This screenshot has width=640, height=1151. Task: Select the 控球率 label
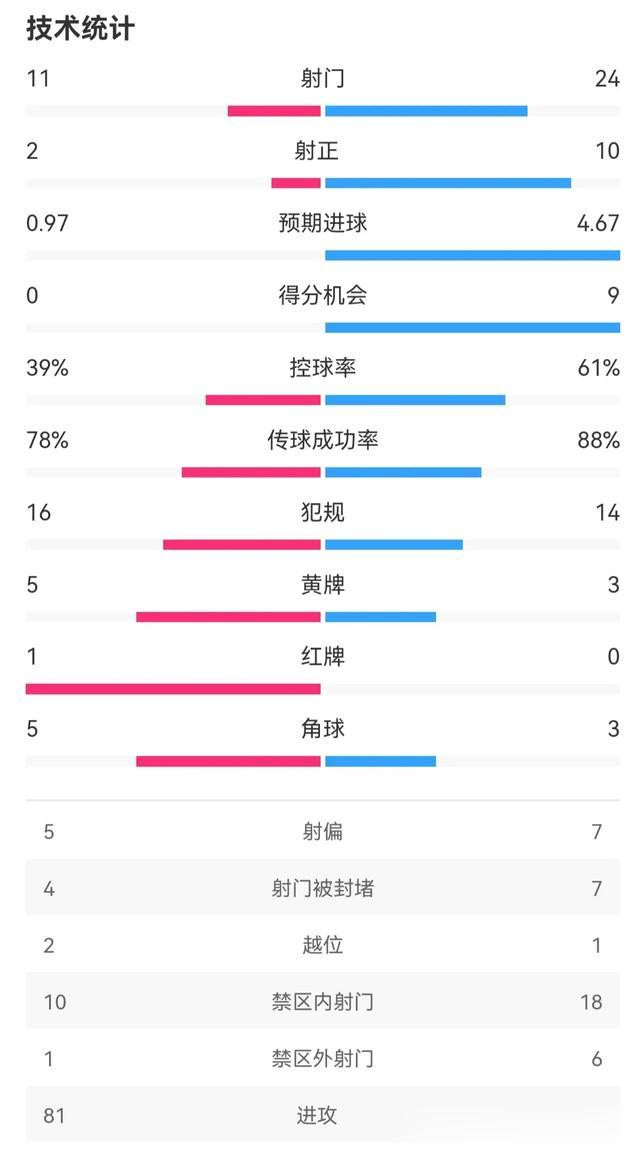click(x=322, y=368)
